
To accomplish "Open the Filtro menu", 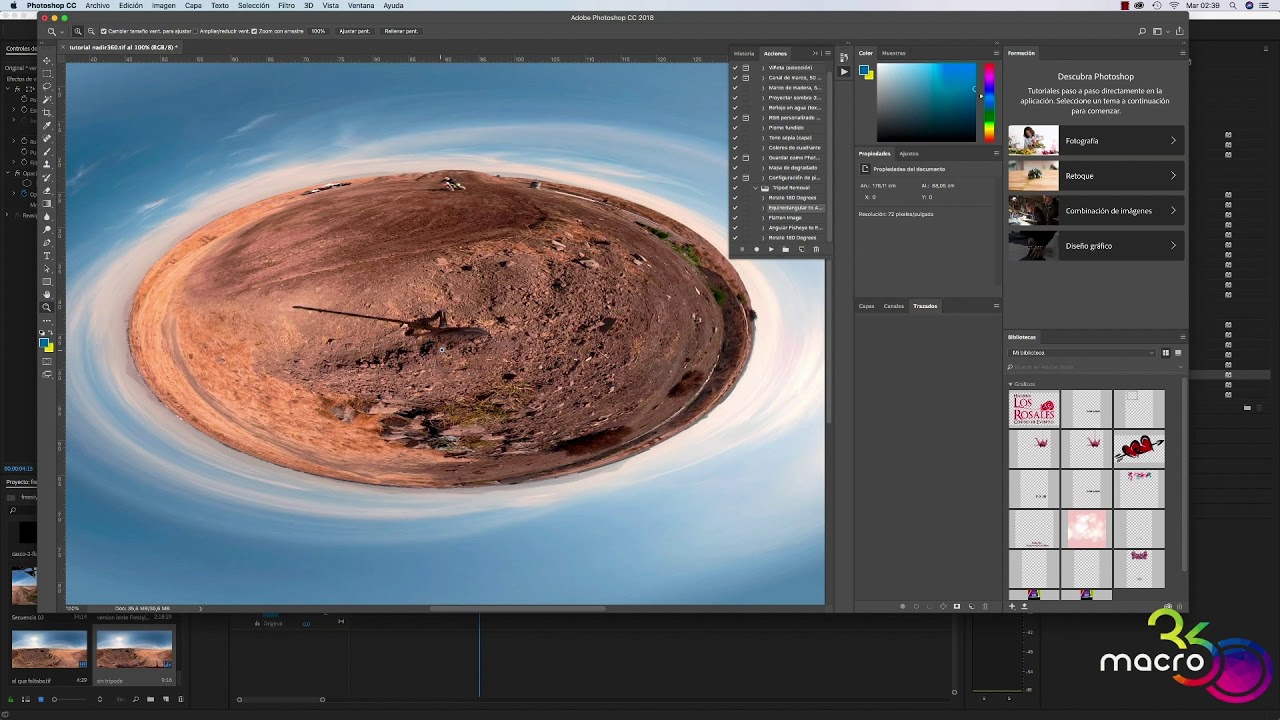I will (x=286, y=6).
